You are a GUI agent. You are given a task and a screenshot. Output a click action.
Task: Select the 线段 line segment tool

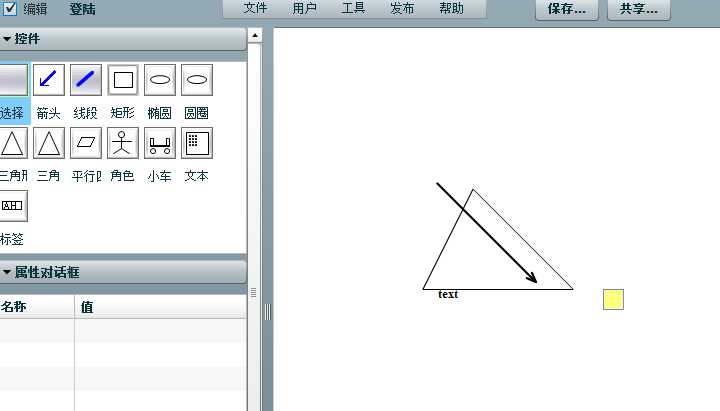pos(86,80)
